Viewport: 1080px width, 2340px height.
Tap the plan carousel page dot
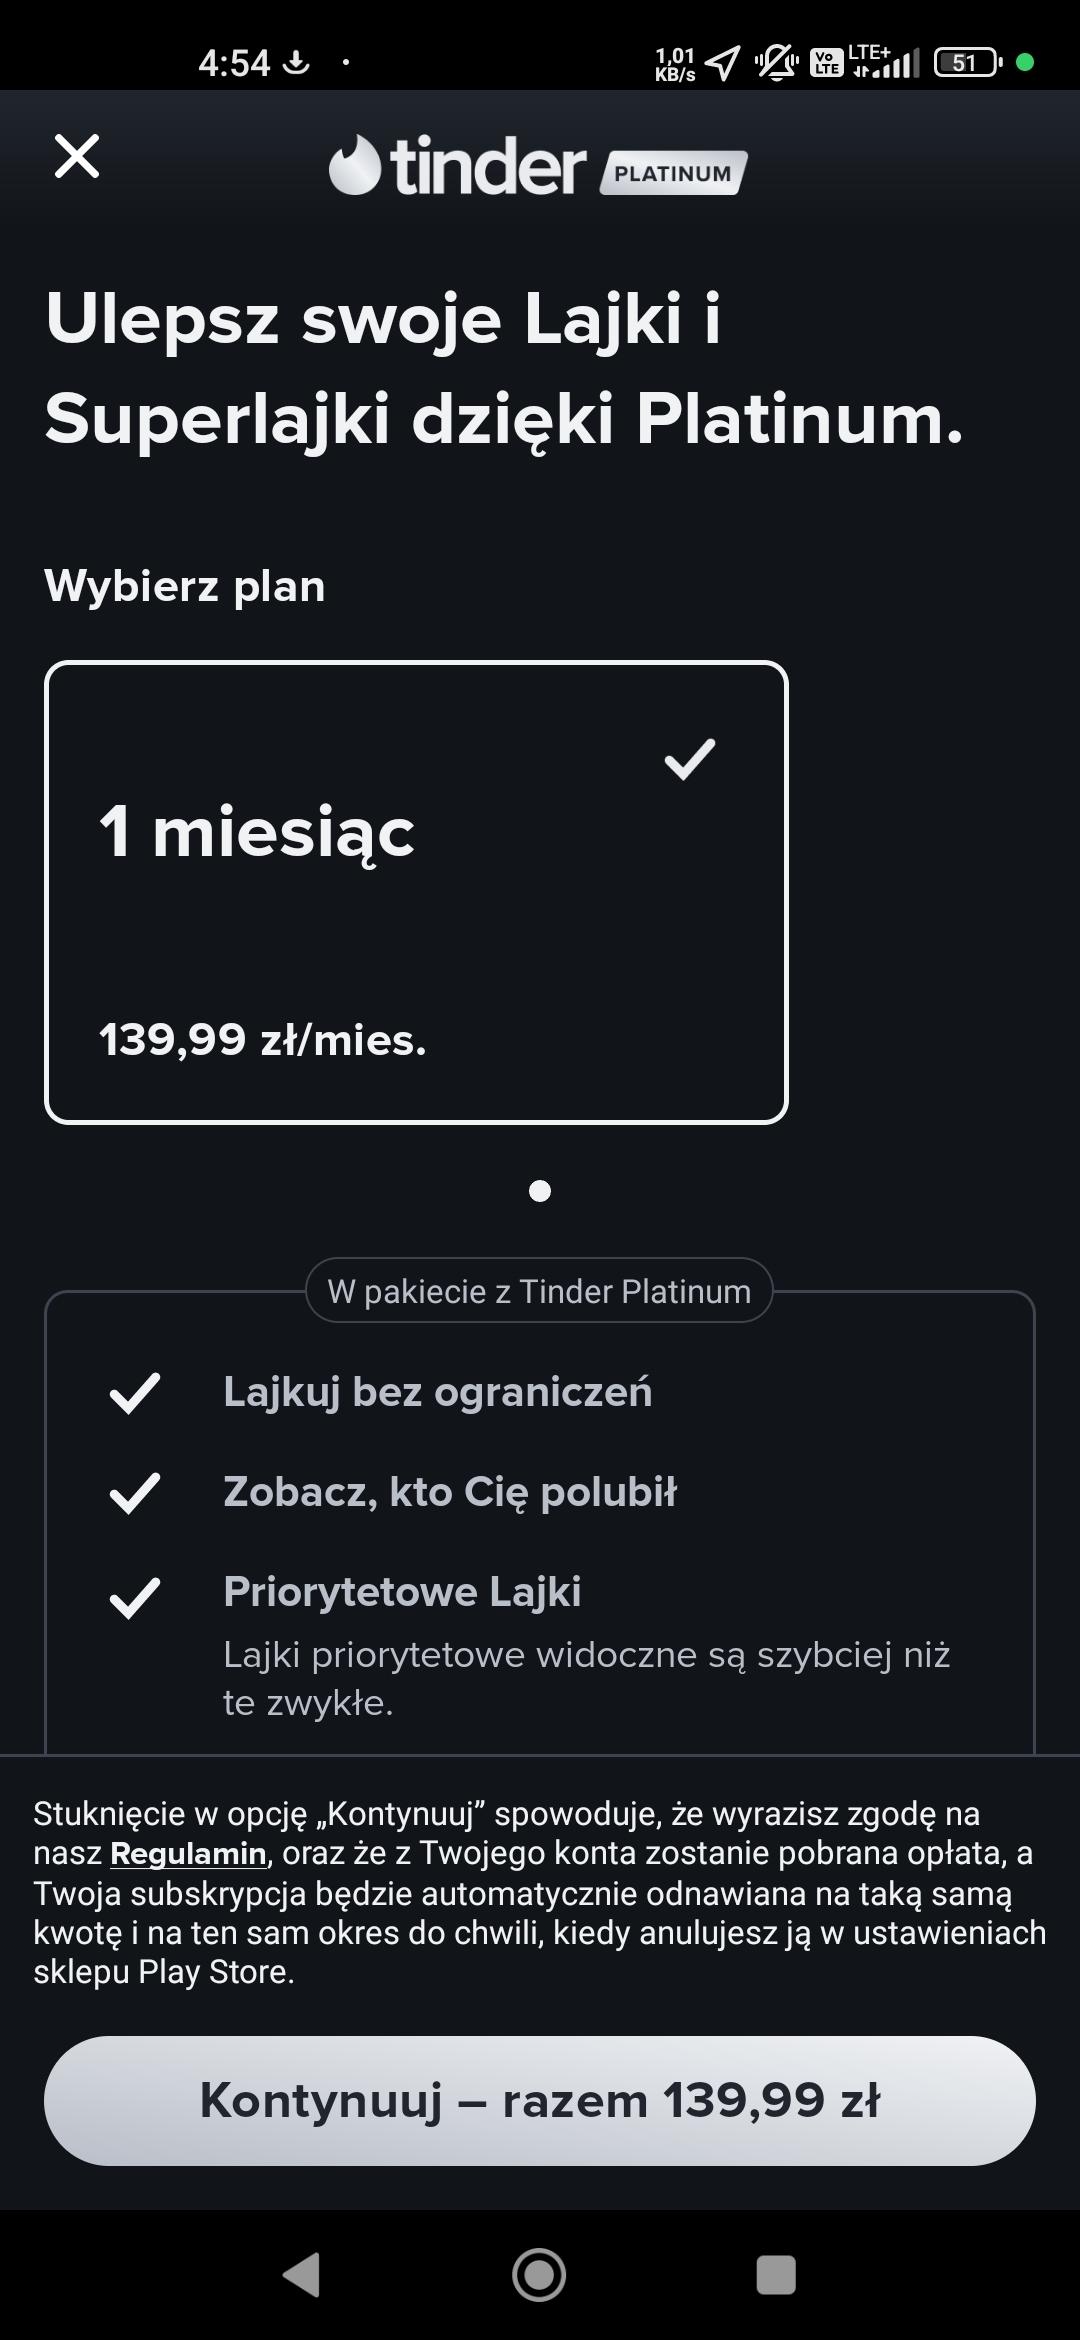tap(540, 1191)
